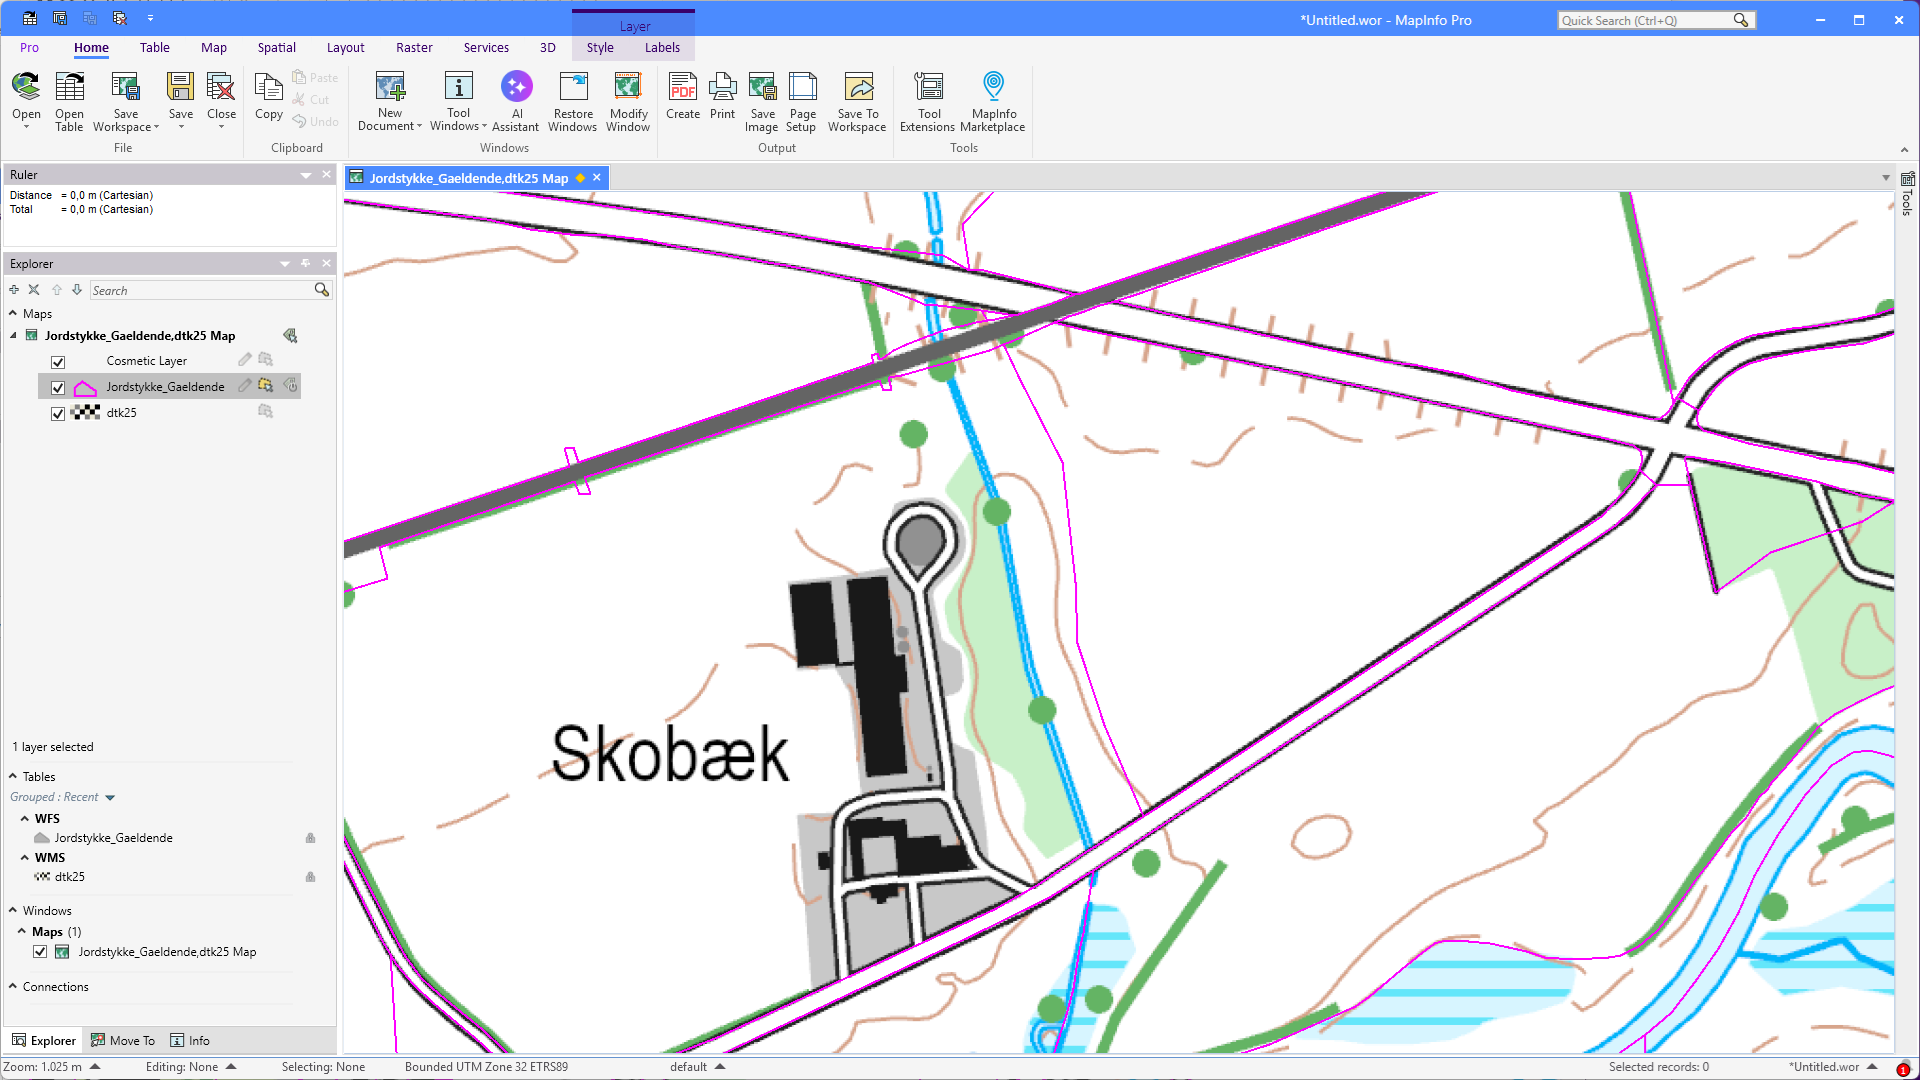Screen dimensions: 1920x1080
Task: Open the Info panel tab
Action: click(190, 1041)
